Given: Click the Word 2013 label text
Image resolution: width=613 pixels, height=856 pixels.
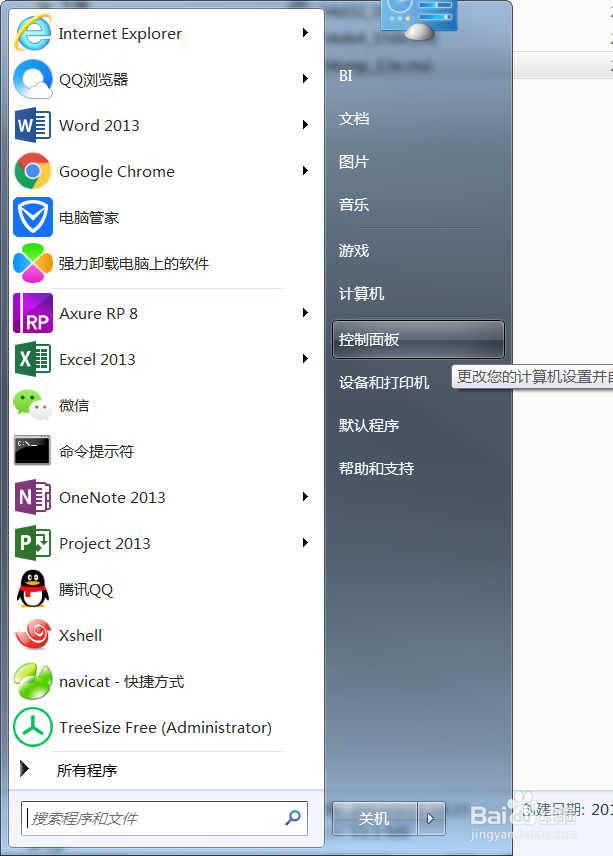Looking at the screenshot, I should (x=99, y=126).
